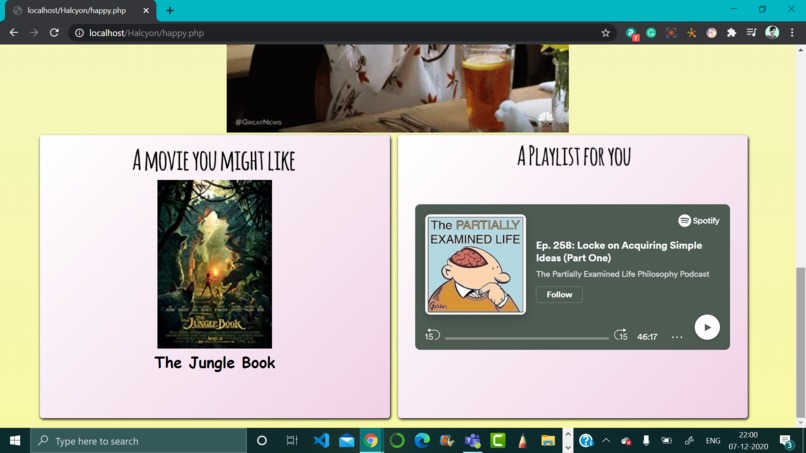Open Chrome three-dot menu
806x453 pixels.
click(792, 33)
